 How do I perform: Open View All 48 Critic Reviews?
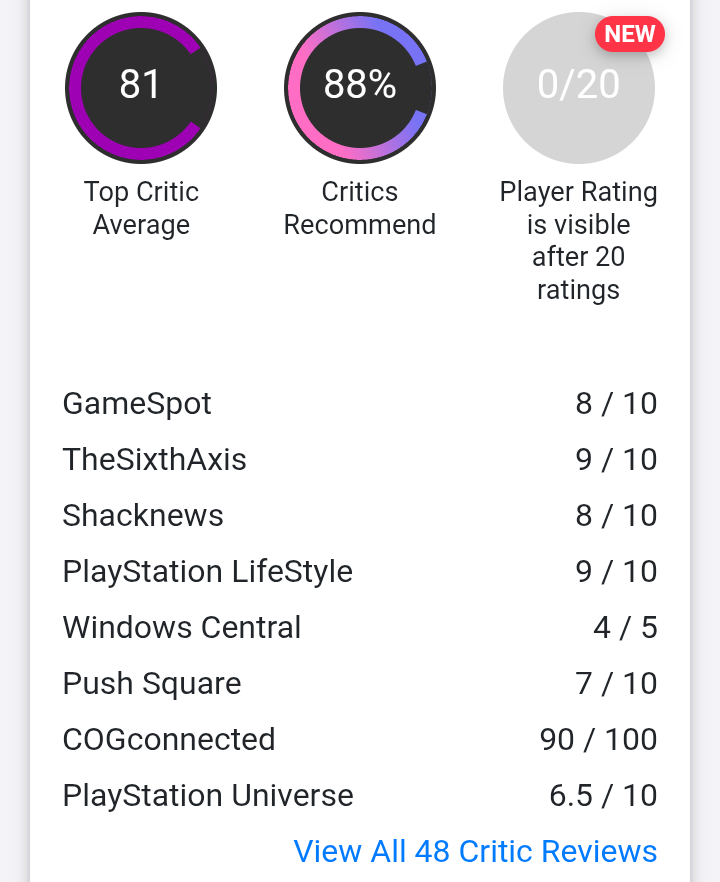click(475, 851)
